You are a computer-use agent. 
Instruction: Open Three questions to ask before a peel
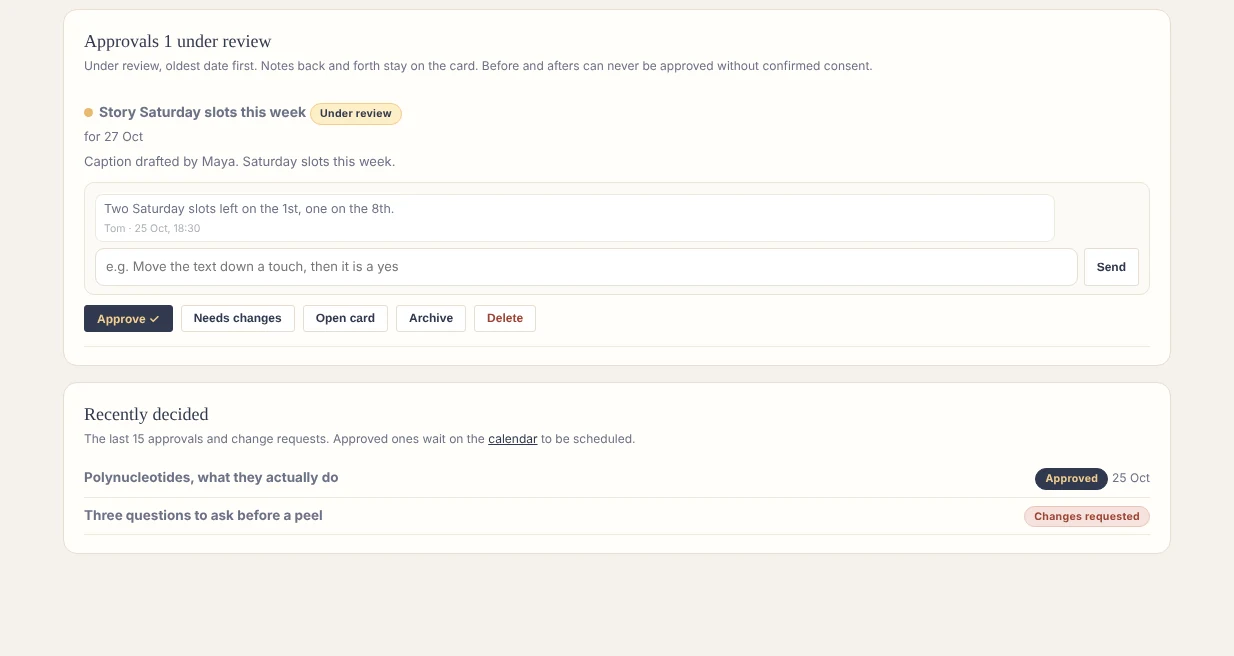click(x=617, y=516)
